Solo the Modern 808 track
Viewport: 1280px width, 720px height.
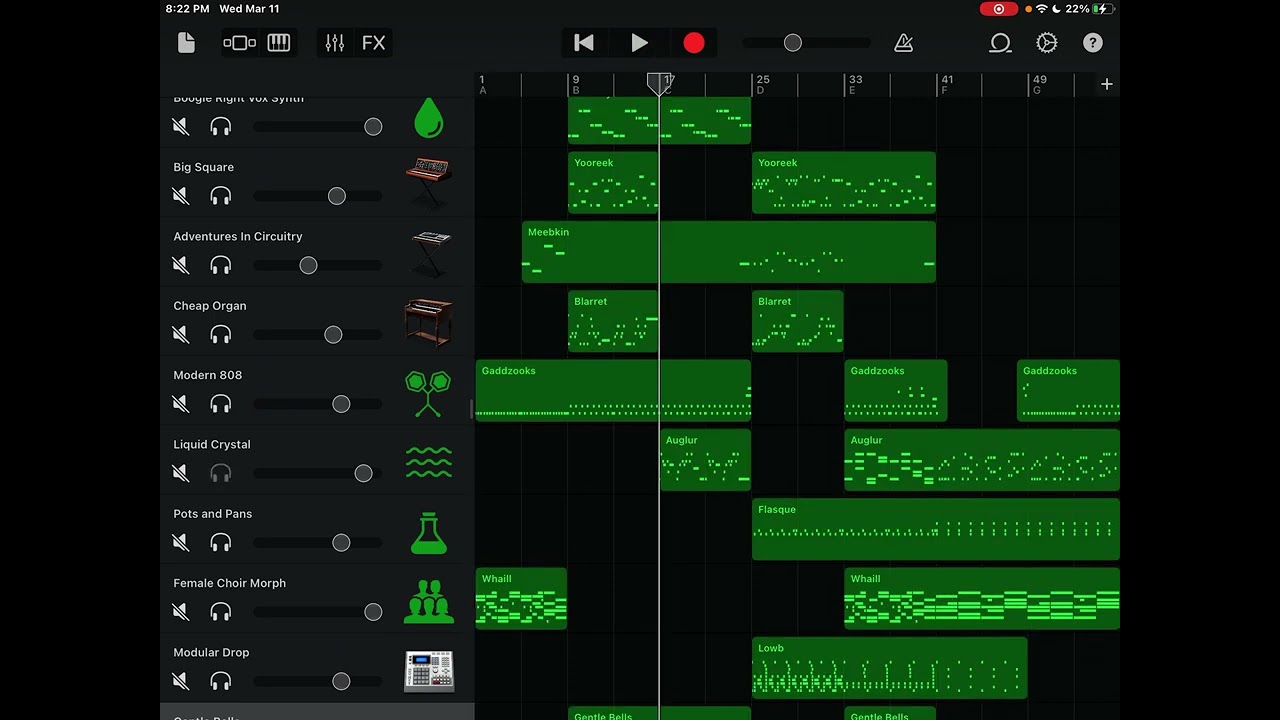tap(221, 404)
